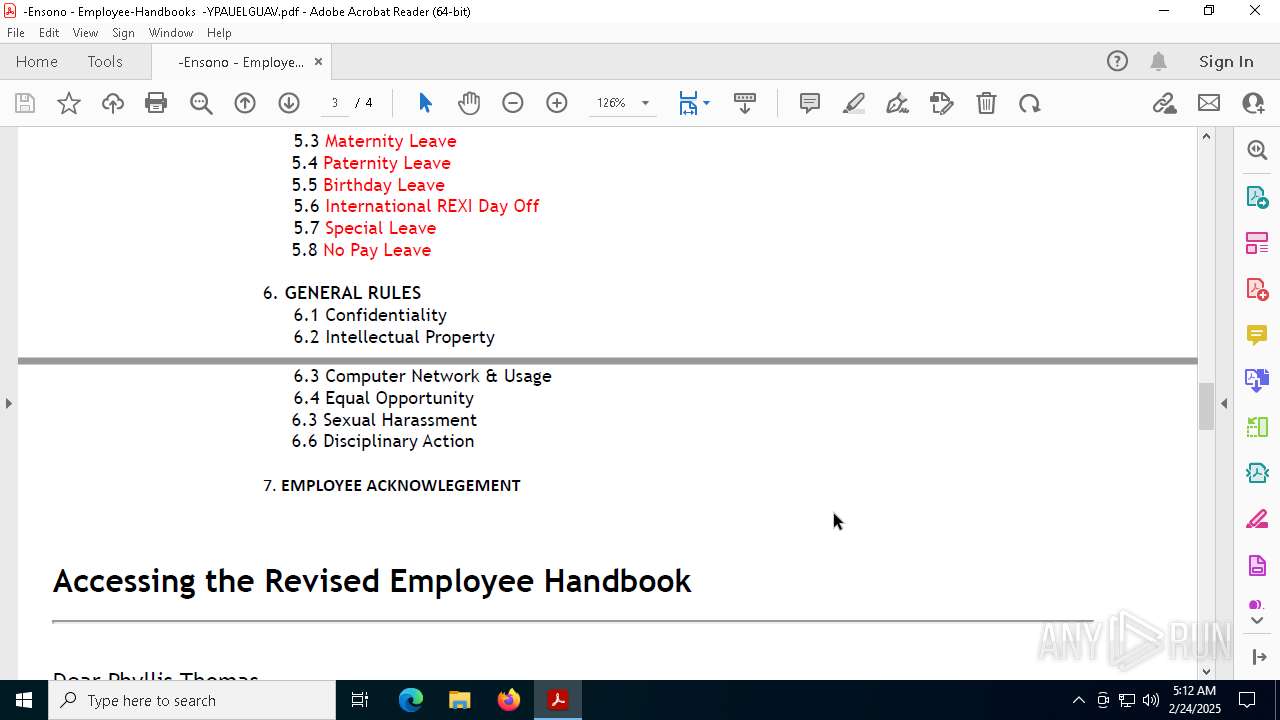The height and width of the screenshot is (720, 1280).
Task: Switch to the Home tab
Action: pos(37,62)
